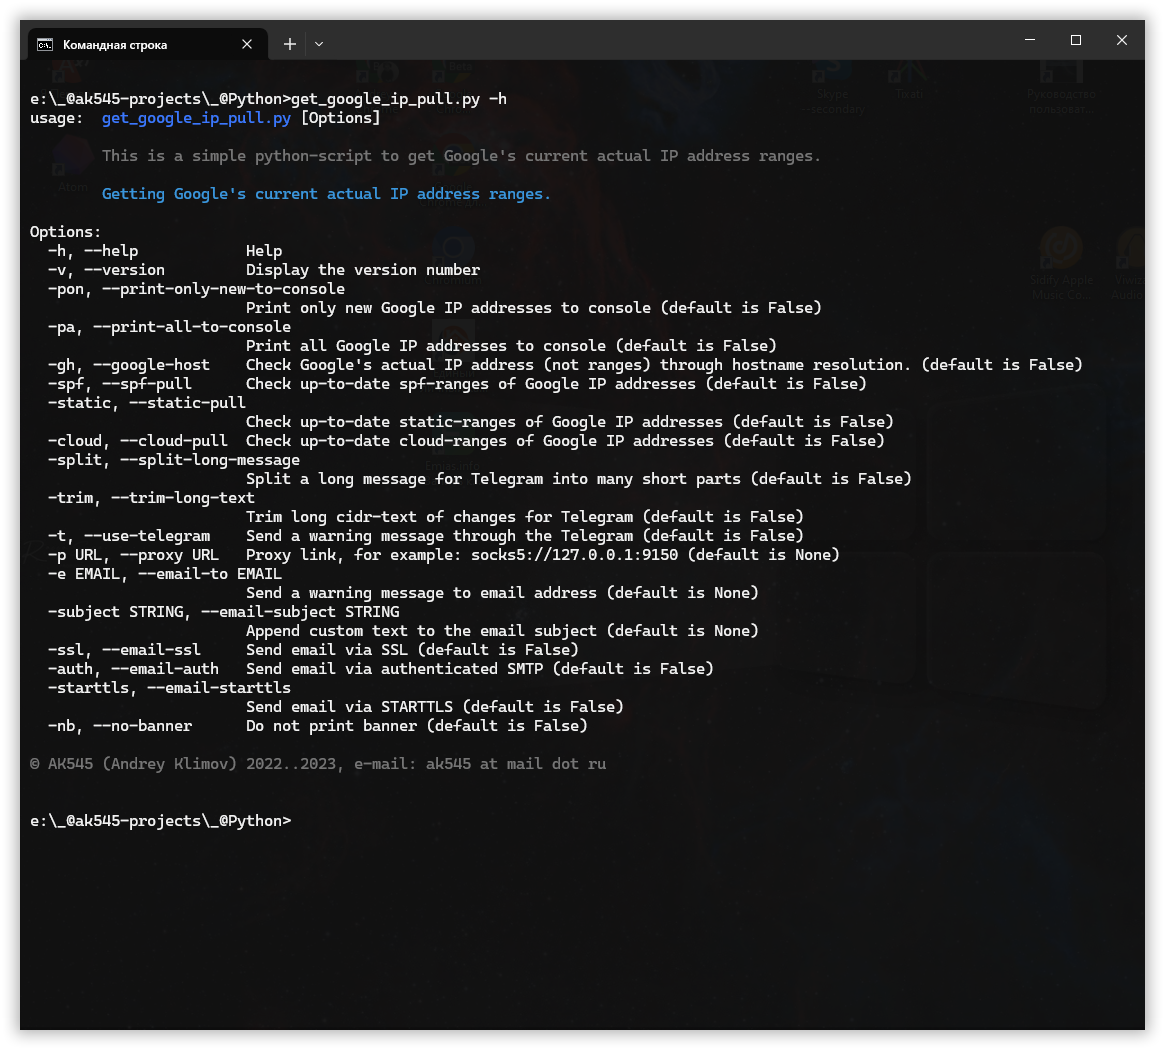
Task: Click the '--split-long-message' option
Action: tap(210, 460)
